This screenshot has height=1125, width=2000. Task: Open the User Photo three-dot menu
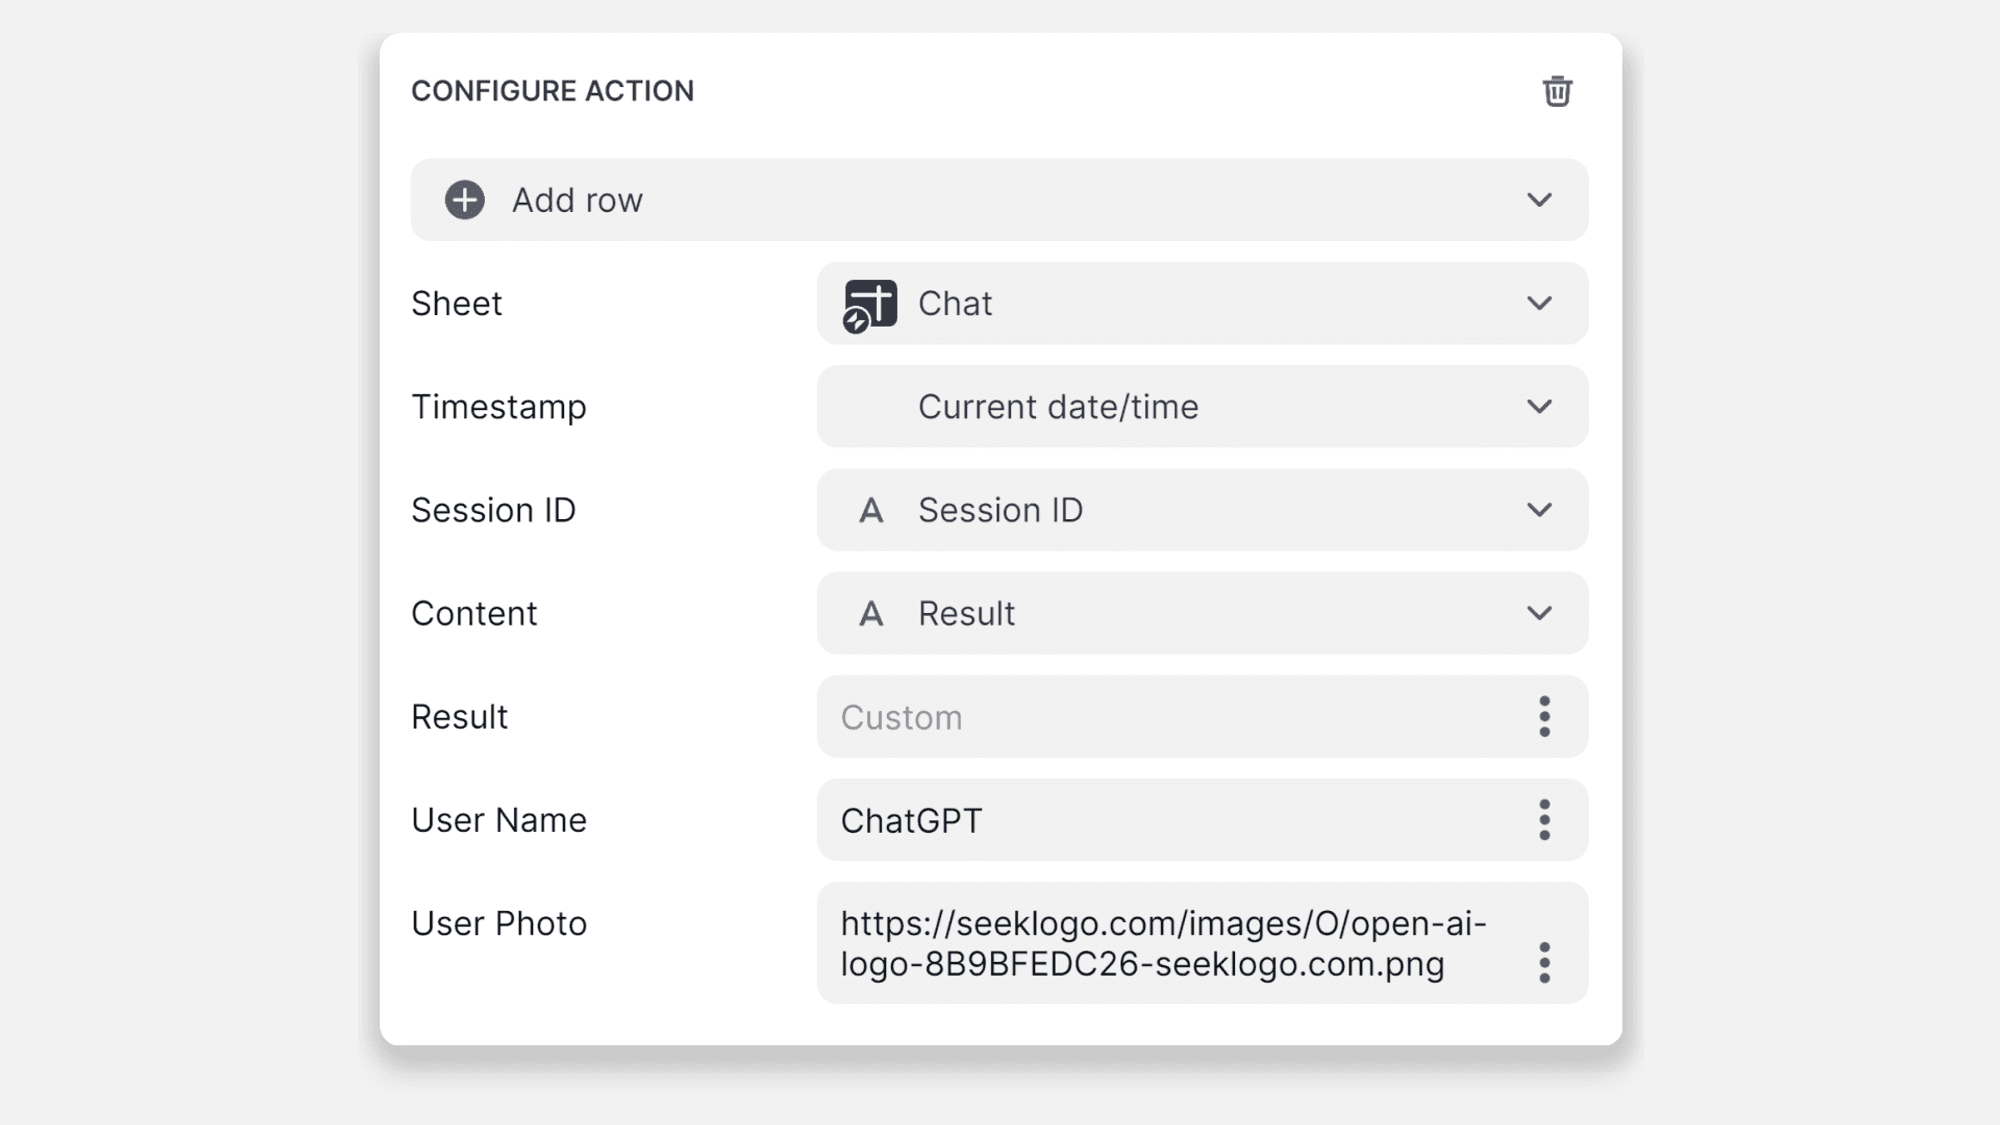1544,963
